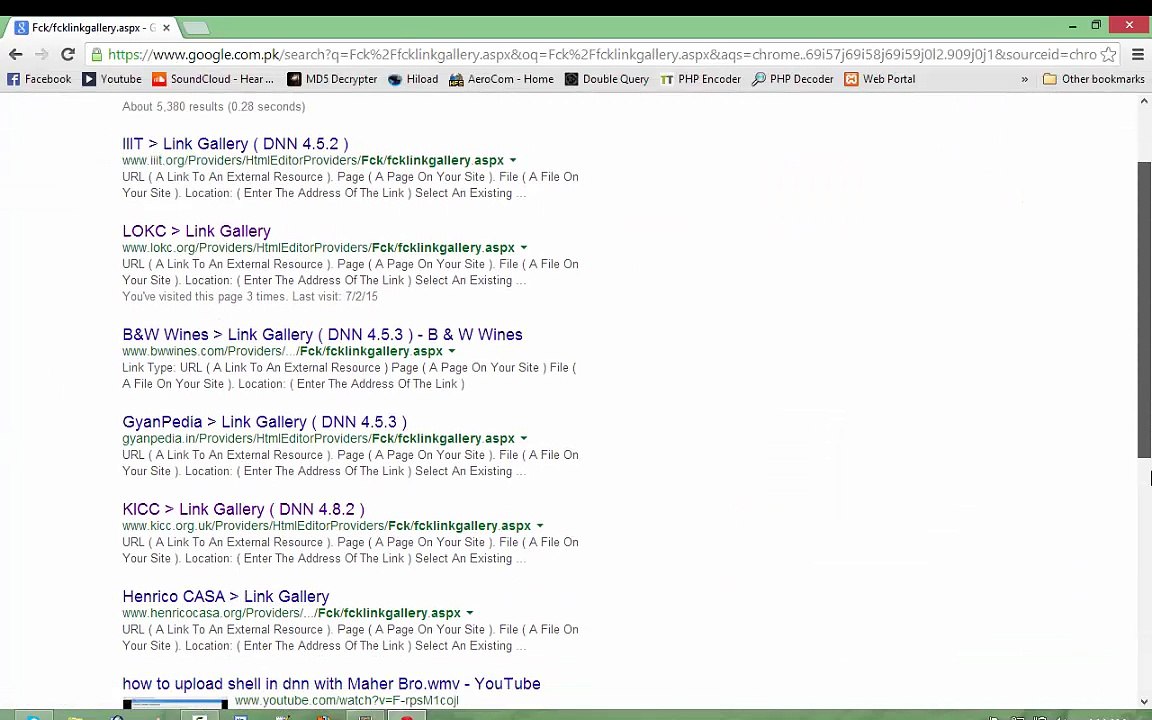Open the Youtube bookmark
This screenshot has height=720, width=1152.
coord(112,79)
